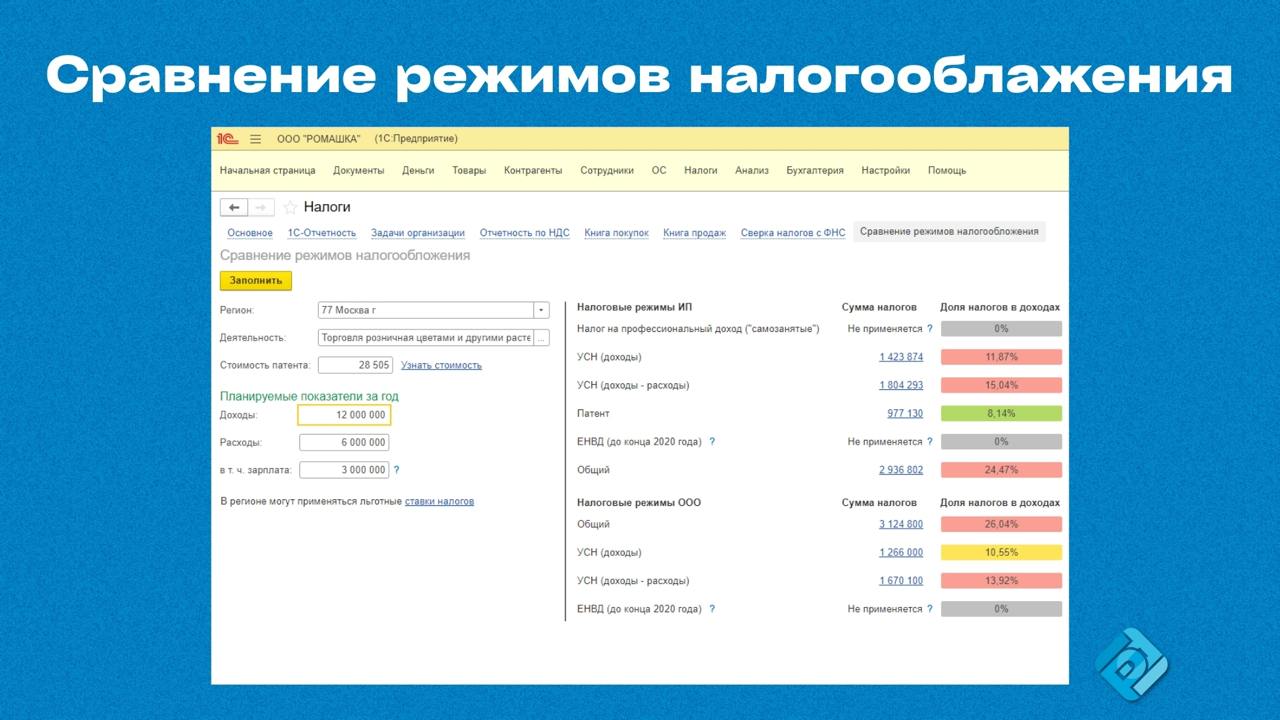Open the Сотрудники menu

click(607, 171)
